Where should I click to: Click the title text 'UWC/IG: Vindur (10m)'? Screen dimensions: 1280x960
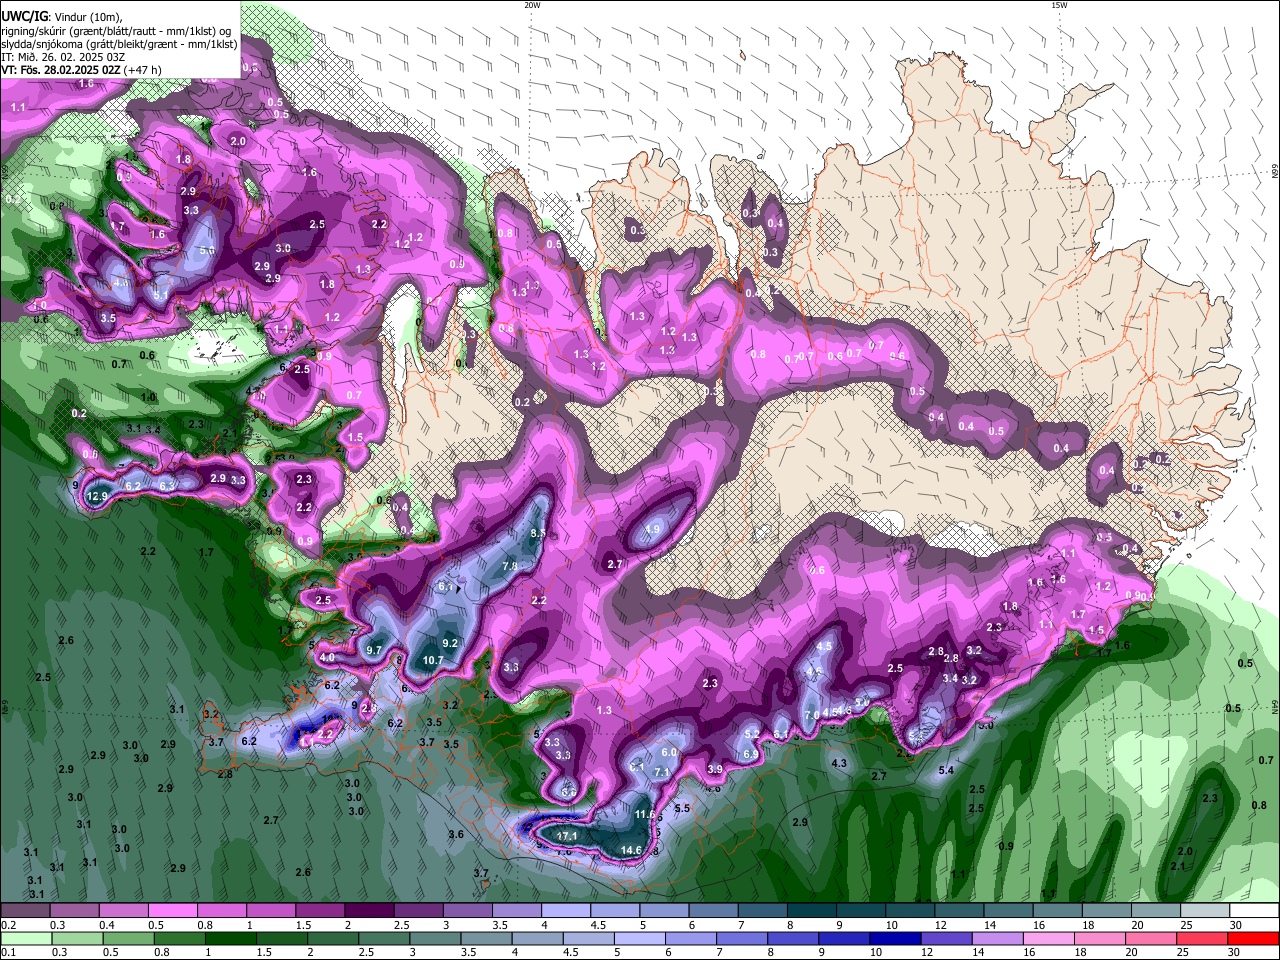click(62, 17)
